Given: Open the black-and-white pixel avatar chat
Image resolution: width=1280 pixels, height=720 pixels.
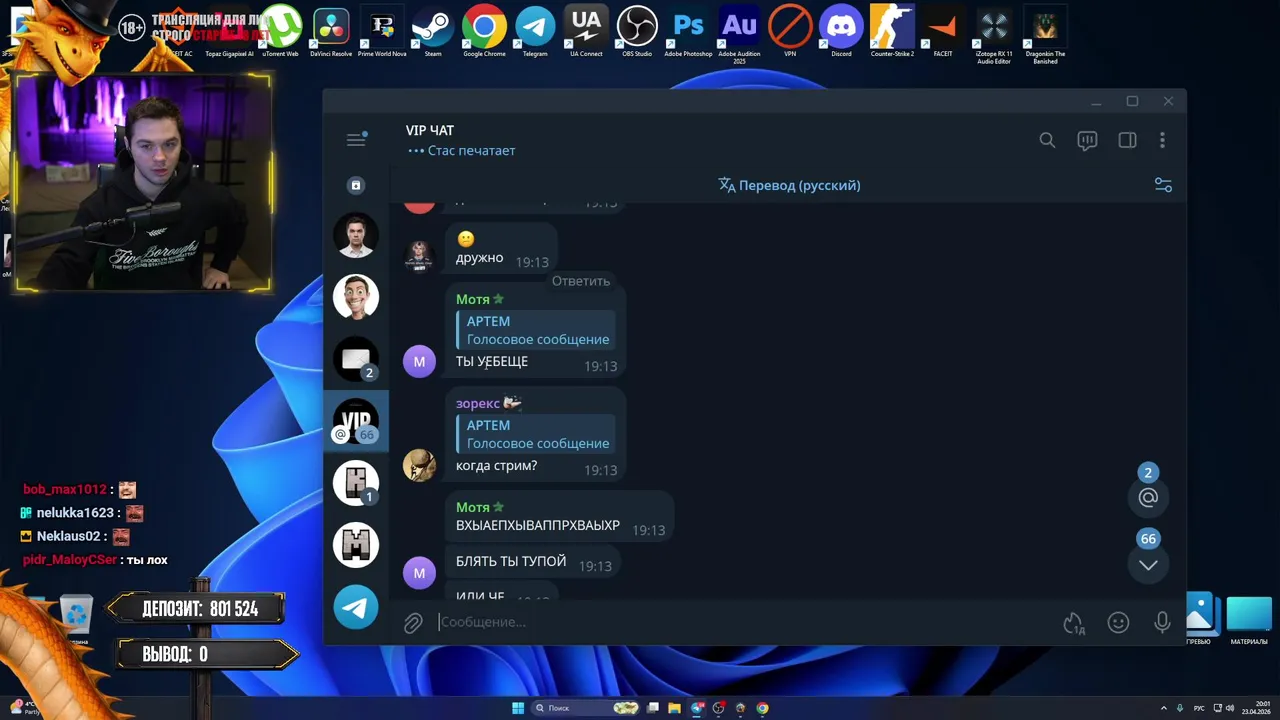Looking at the screenshot, I should point(356,545).
